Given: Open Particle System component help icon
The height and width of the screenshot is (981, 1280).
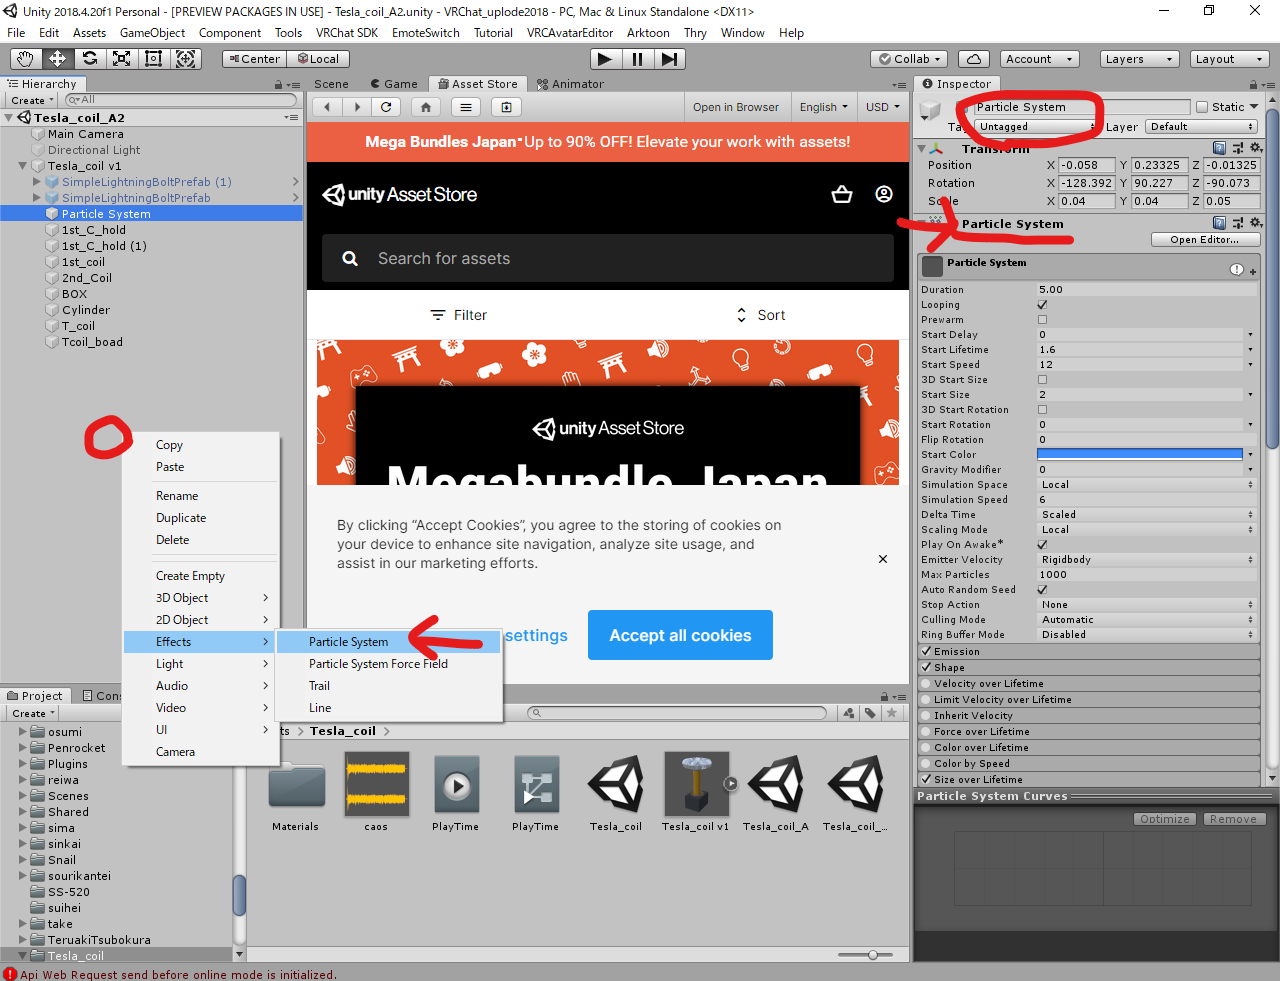Looking at the screenshot, I should pyautogui.click(x=1219, y=223).
